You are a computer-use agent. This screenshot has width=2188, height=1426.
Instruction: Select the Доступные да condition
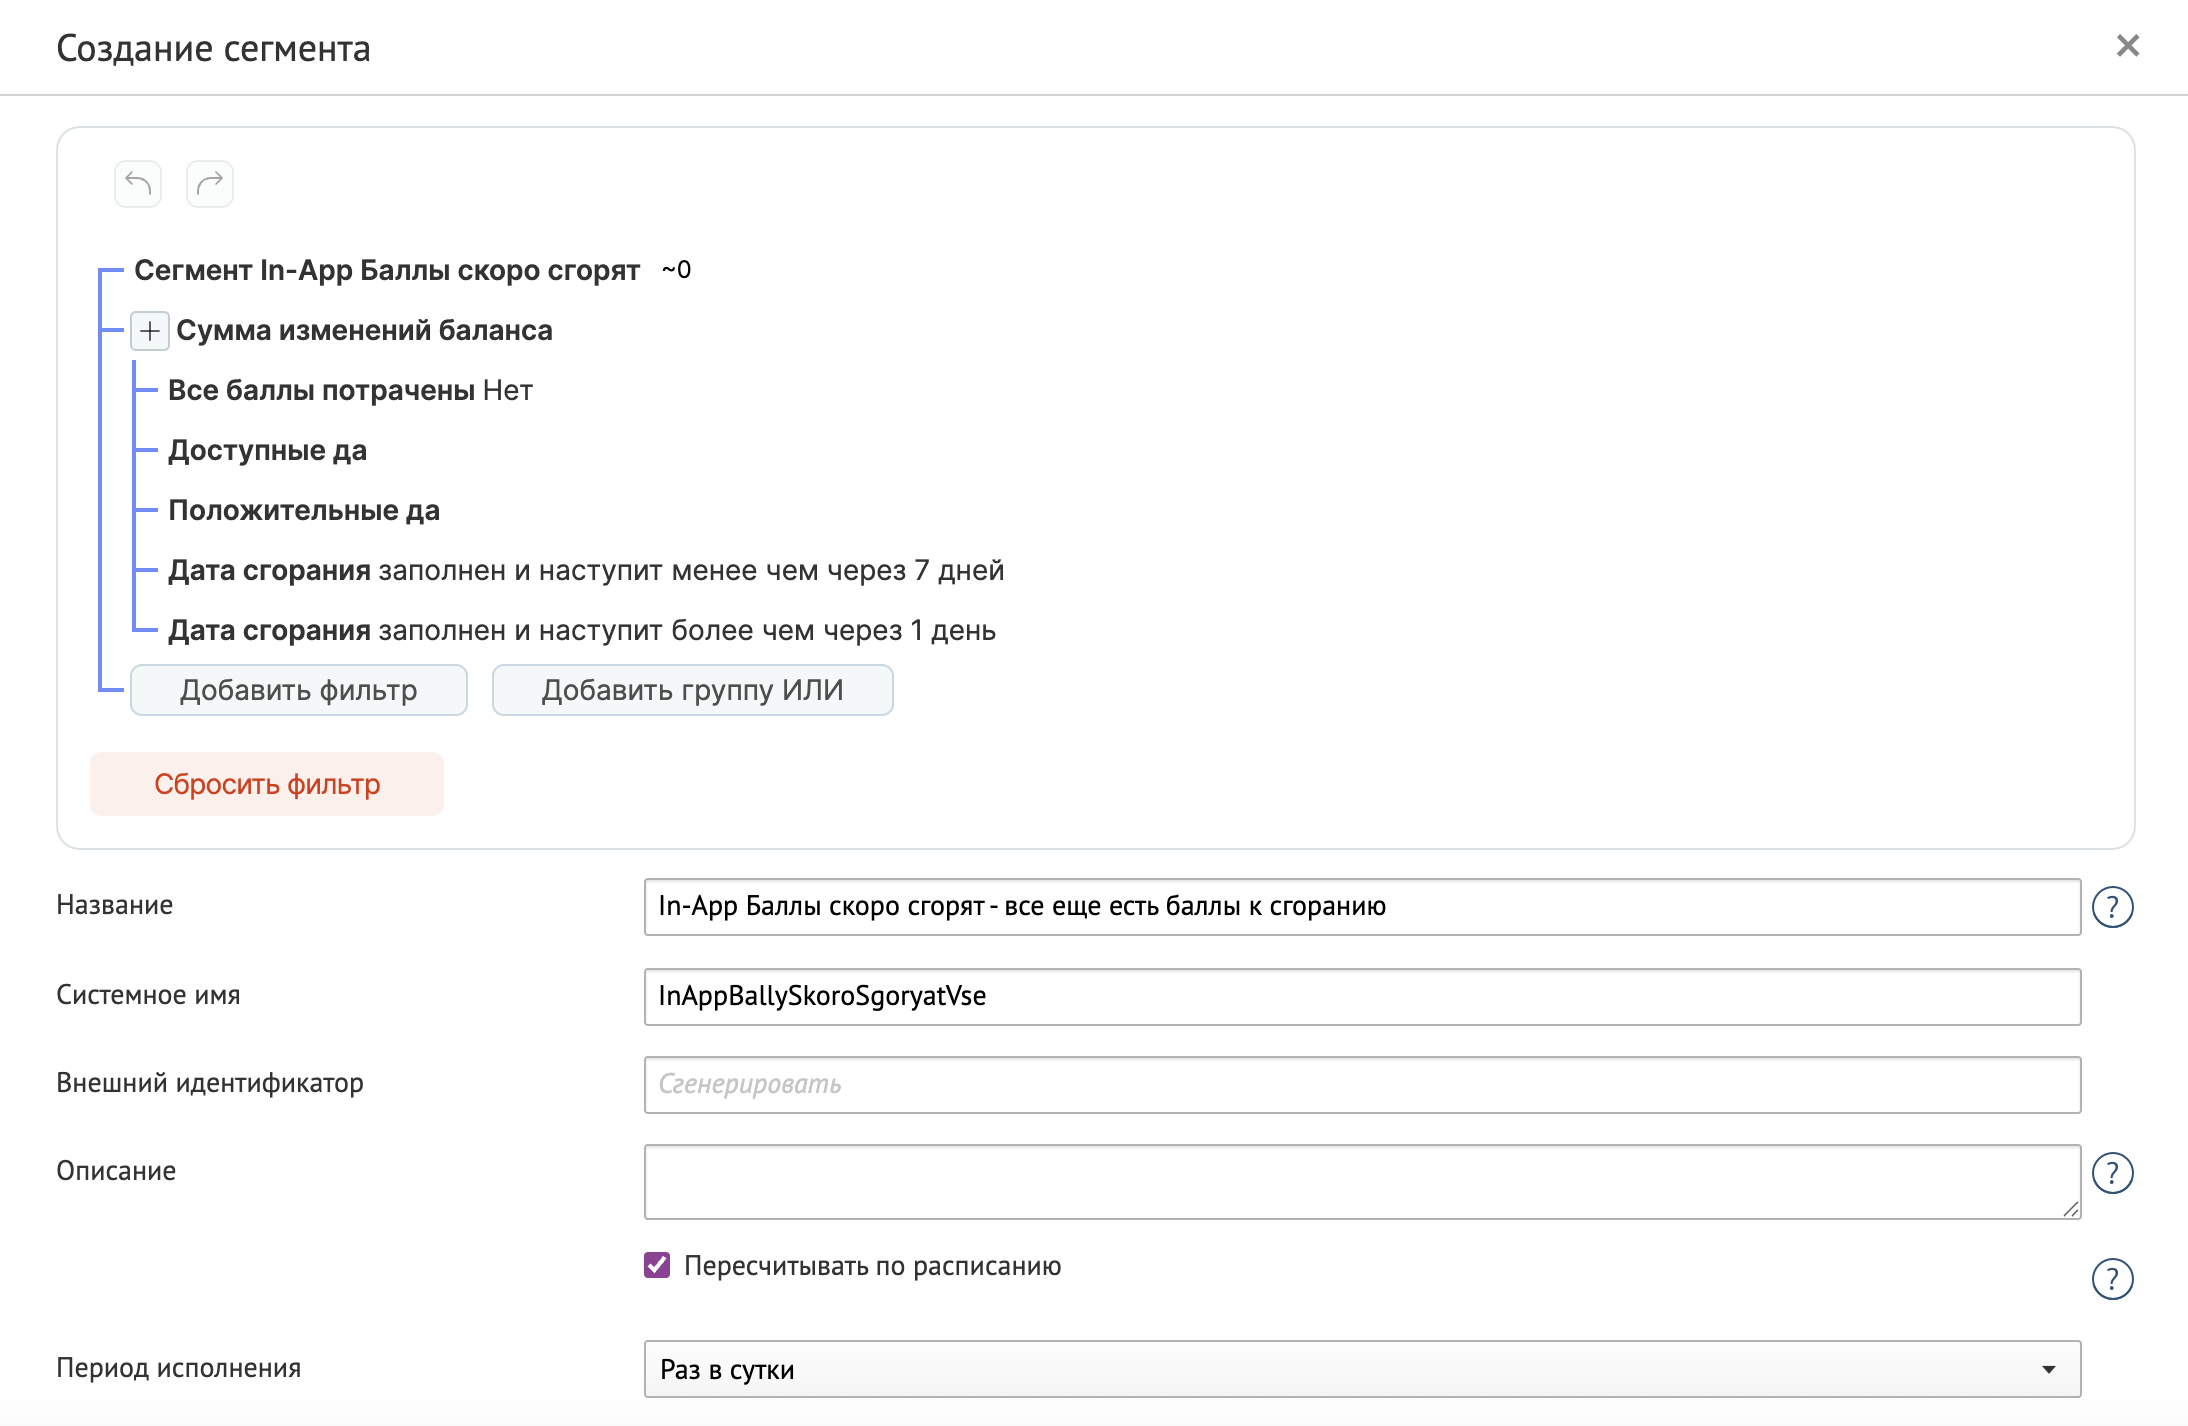point(267,450)
